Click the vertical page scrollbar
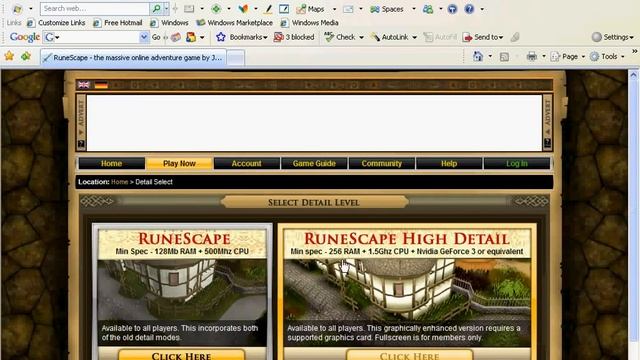This screenshot has width=640, height=360. point(633,215)
